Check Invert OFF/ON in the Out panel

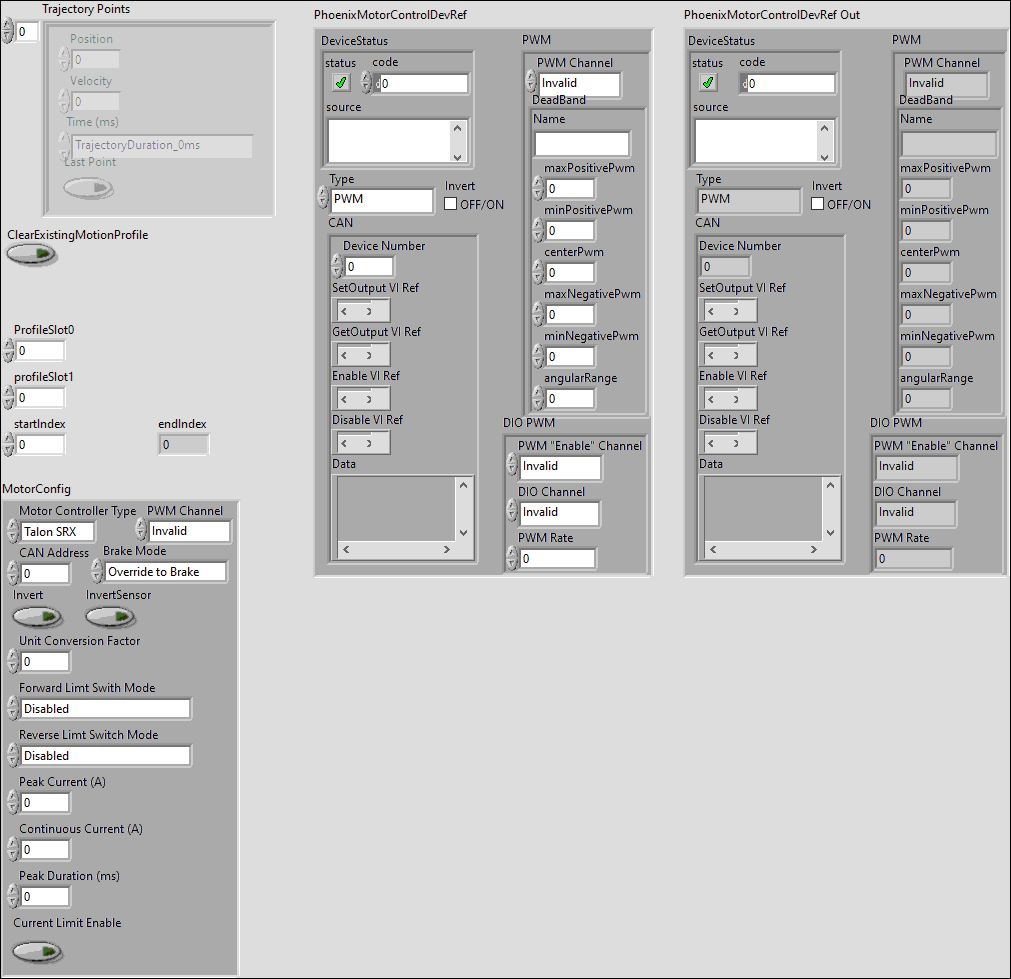click(x=817, y=204)
